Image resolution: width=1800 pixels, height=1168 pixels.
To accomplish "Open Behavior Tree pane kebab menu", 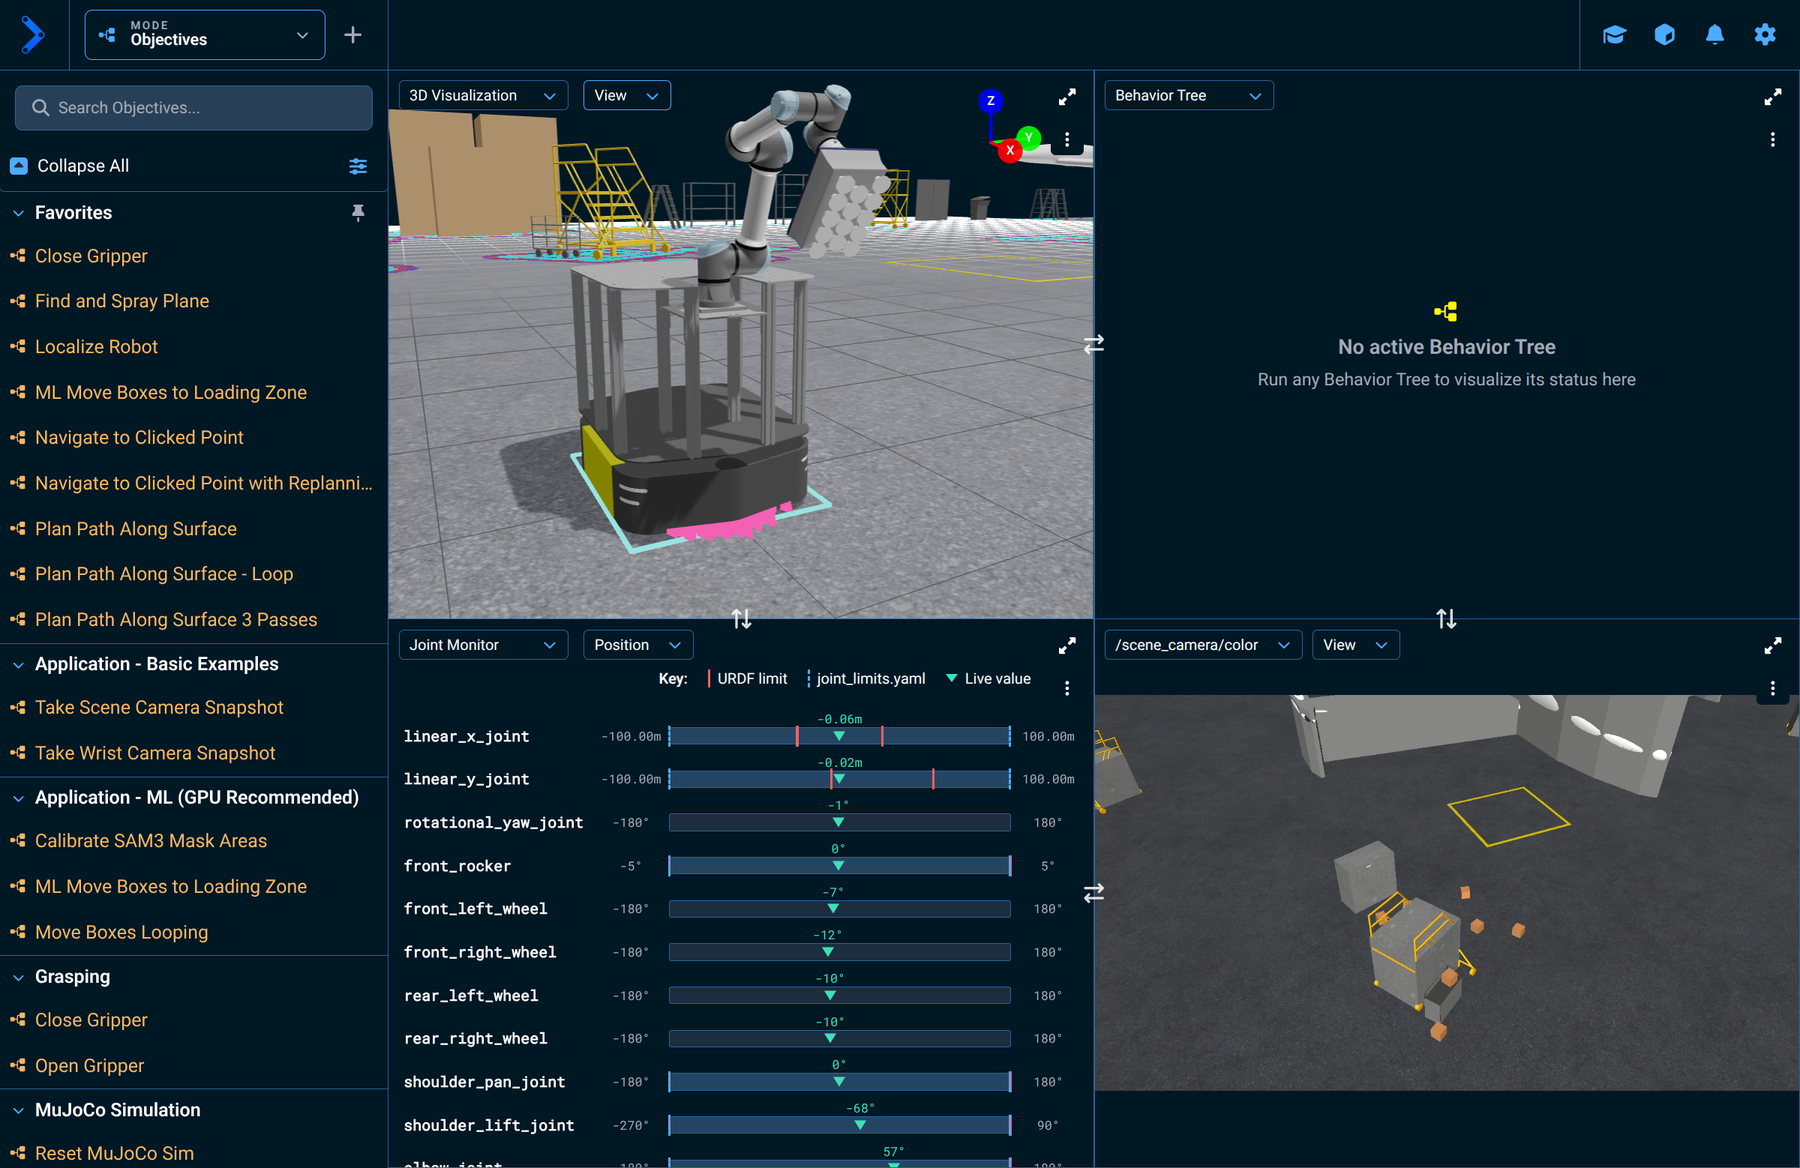I will click(1772, 140).
